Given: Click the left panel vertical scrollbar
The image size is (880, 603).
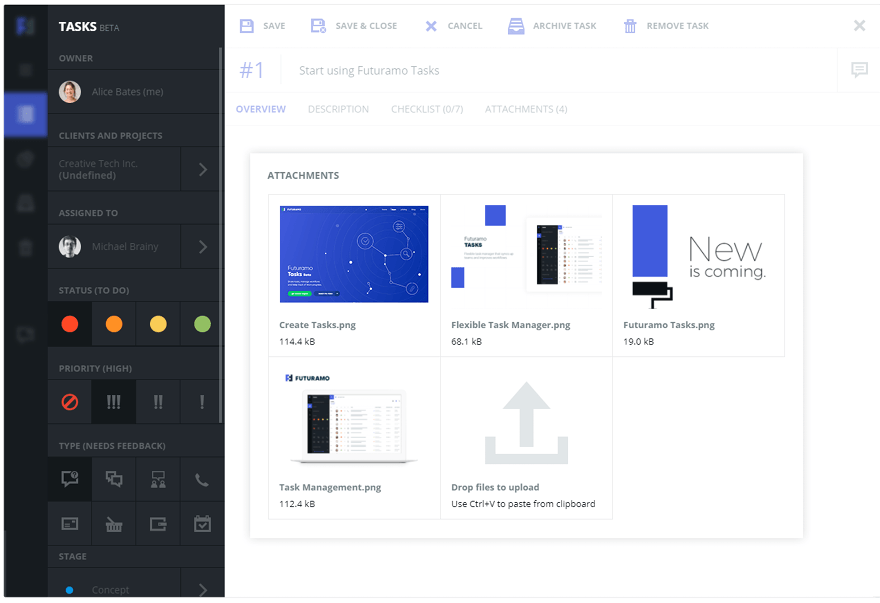Looking at the screenshot, I should coord(221,236).
